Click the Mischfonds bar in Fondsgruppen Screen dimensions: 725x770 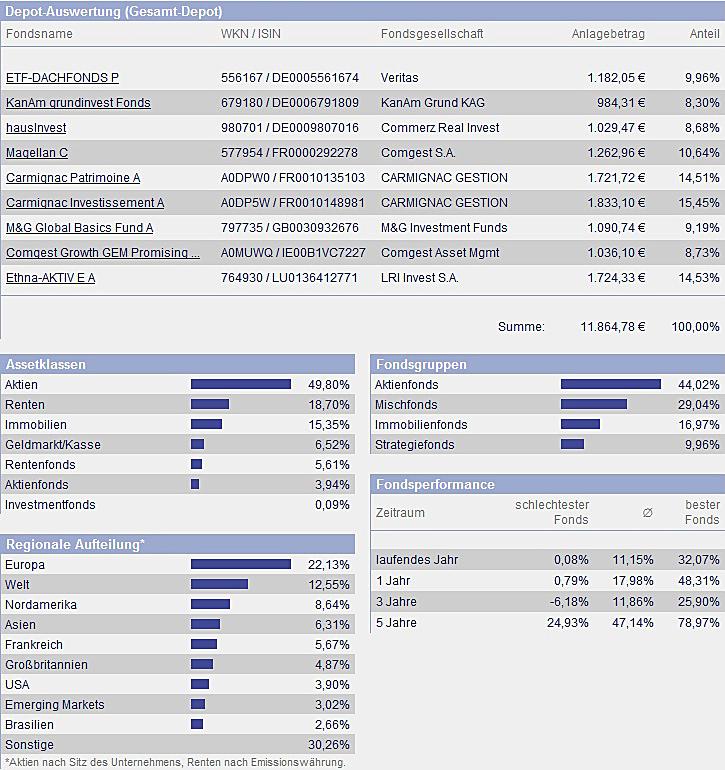[x=594, y=405]
